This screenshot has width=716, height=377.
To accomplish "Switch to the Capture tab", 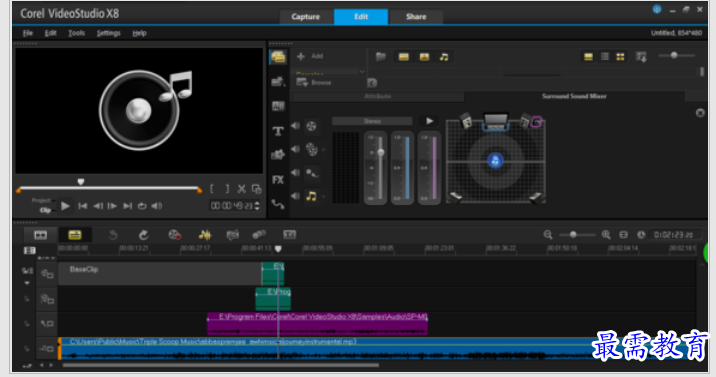I will click(306, 16).
